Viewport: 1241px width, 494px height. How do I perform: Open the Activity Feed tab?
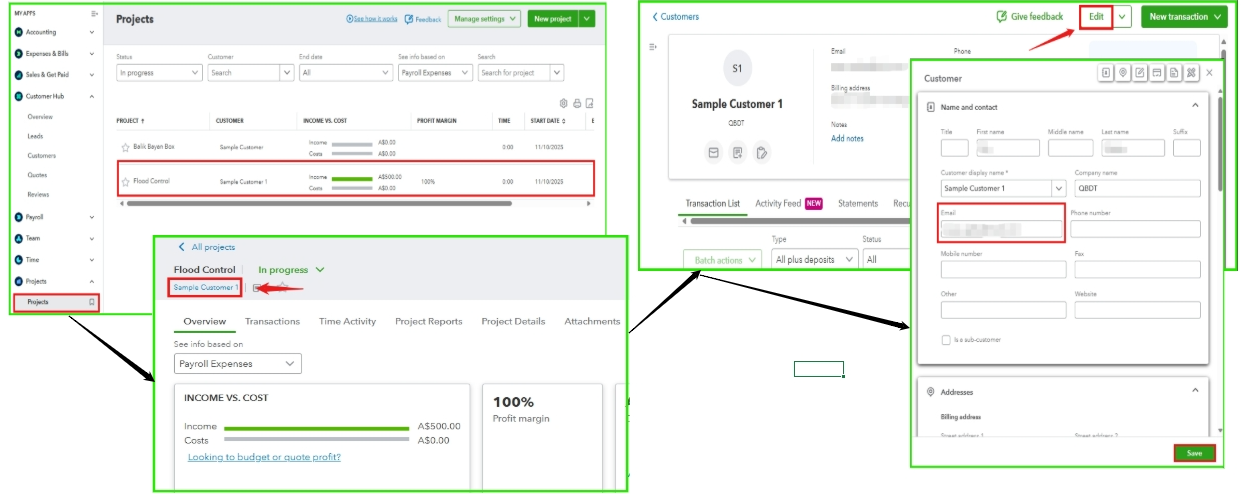788,204
